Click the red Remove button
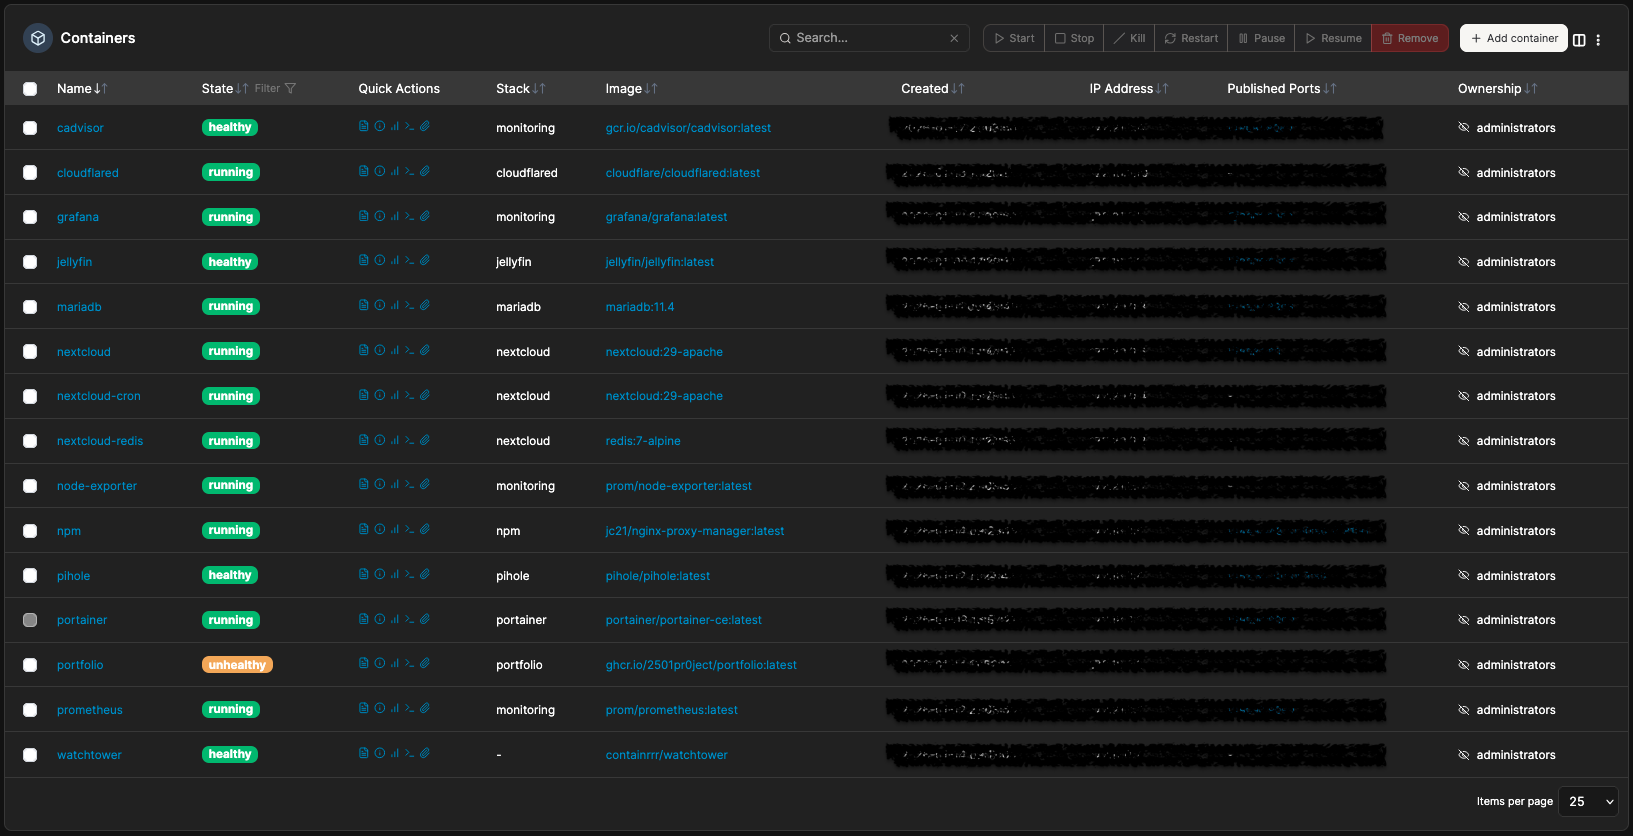 (1410, 38)
